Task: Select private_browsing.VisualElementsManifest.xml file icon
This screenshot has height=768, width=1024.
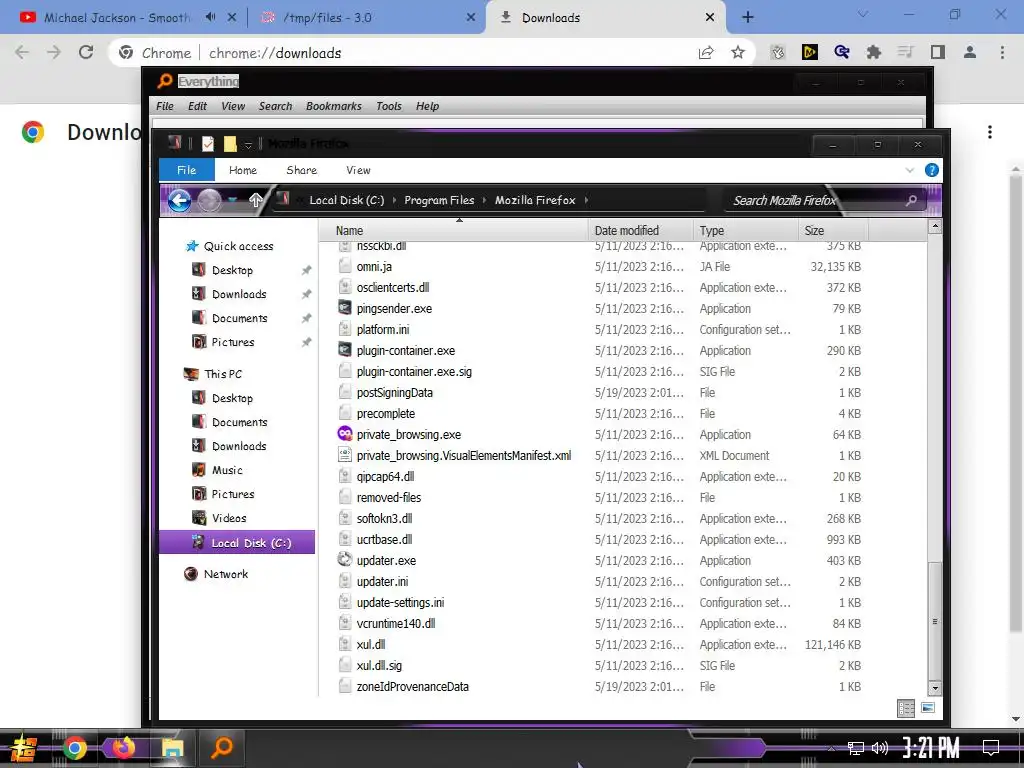Action: pos(345,455)
